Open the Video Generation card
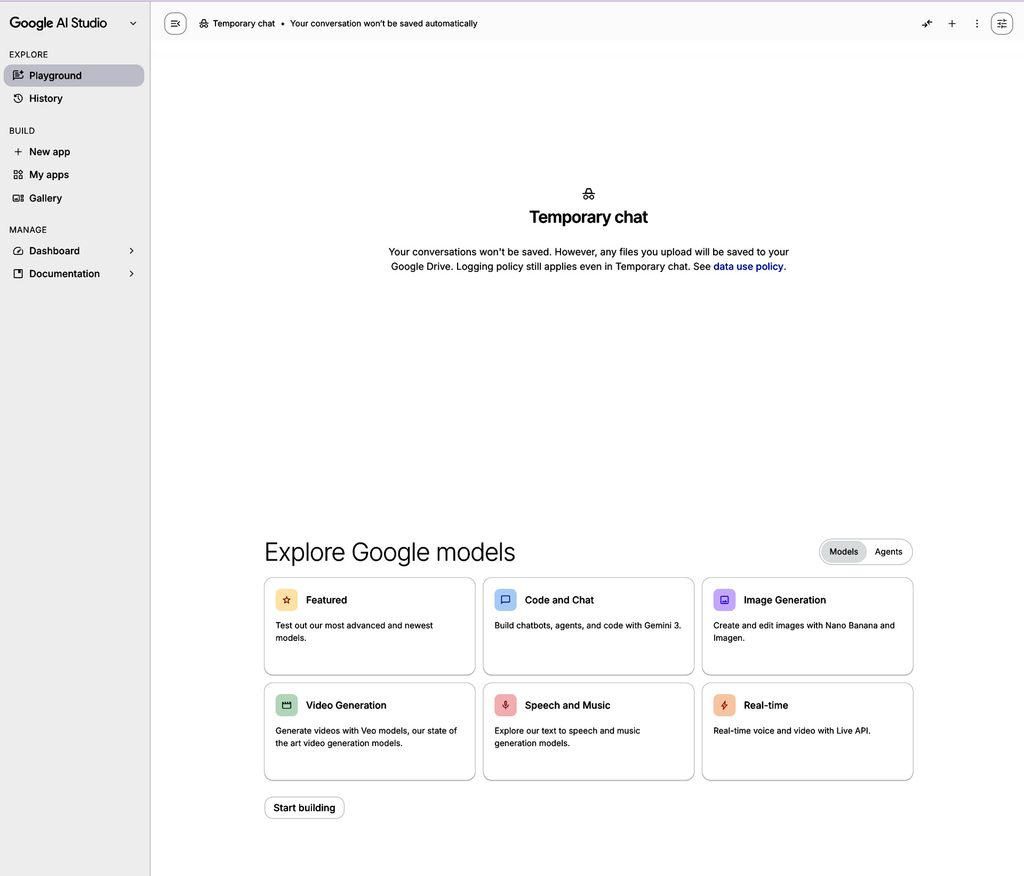 point(370,732)
